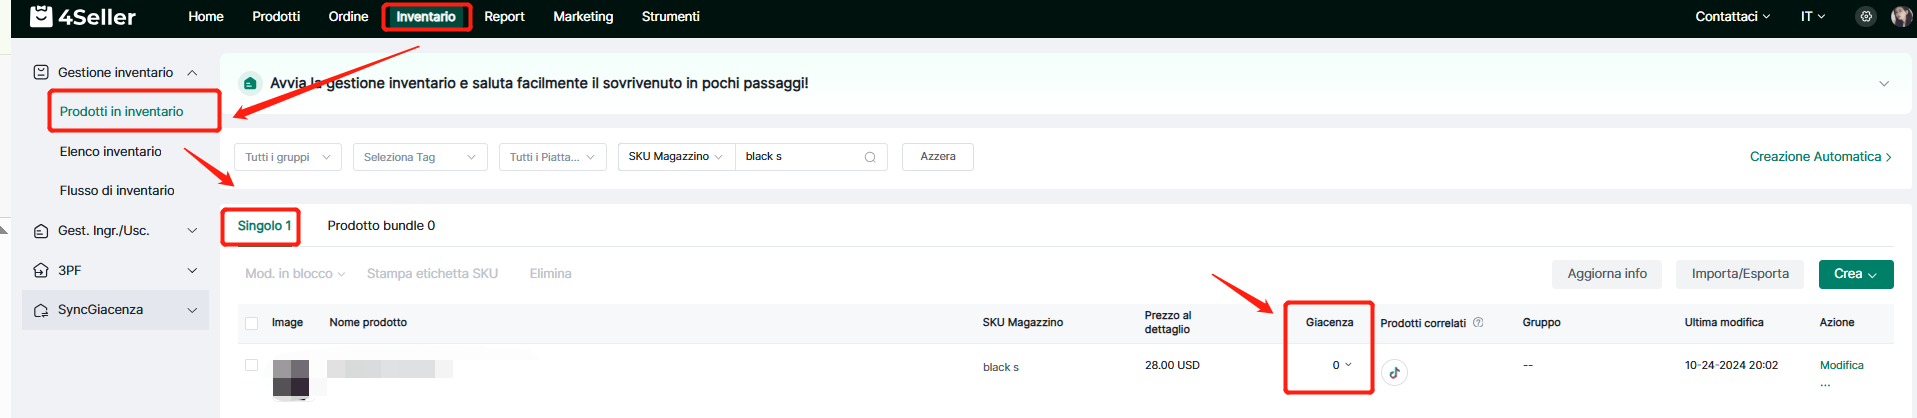Image resolution: width=1917 pixels, height=418 pixels.
Task: Switch to Prodotto bundle tab
Action: (381, 226)
